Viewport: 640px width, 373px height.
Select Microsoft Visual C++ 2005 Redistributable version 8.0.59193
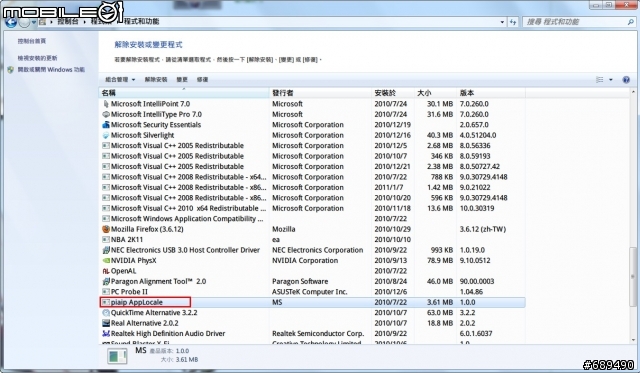coord(312,156)
